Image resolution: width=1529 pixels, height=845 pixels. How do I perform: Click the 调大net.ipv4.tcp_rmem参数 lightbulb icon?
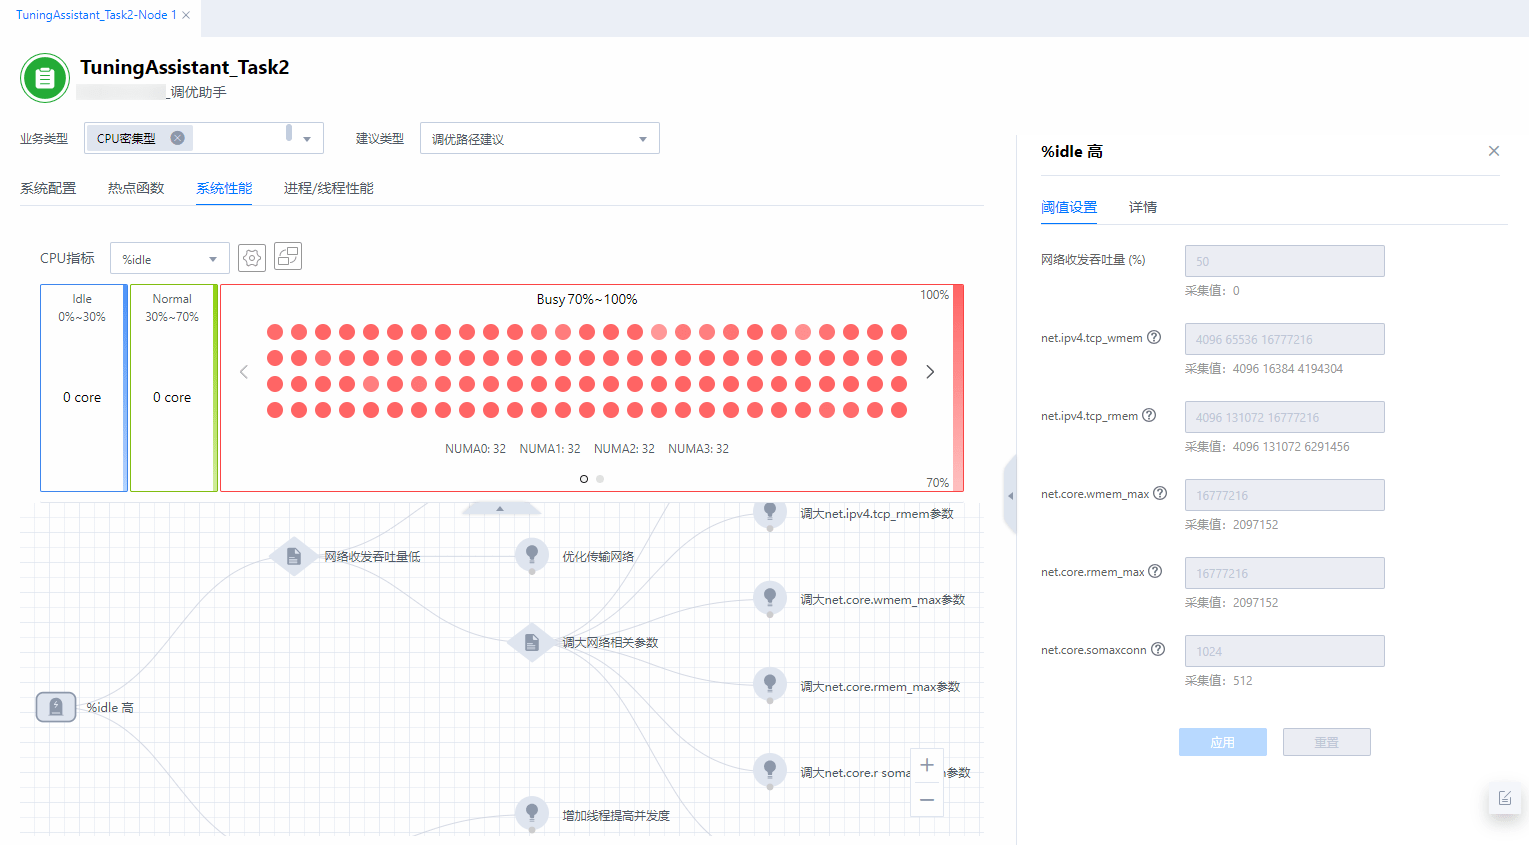click(x=770, y=513)
